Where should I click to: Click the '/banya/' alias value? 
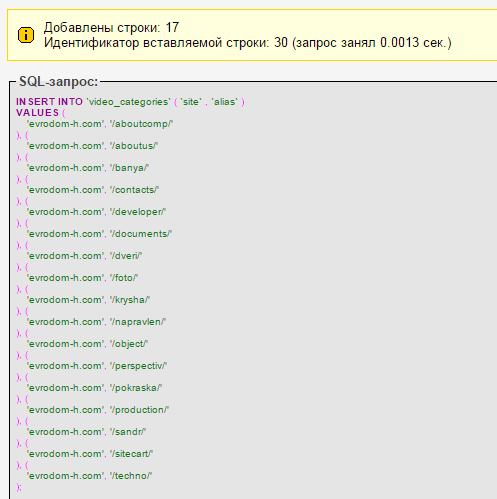pos(129,168)
